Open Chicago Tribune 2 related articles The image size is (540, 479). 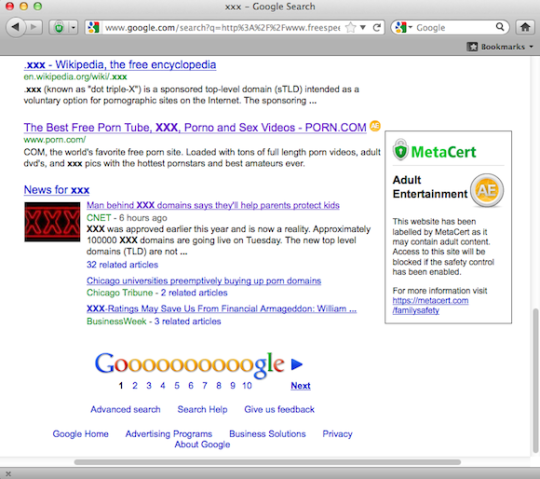(194, 293)
